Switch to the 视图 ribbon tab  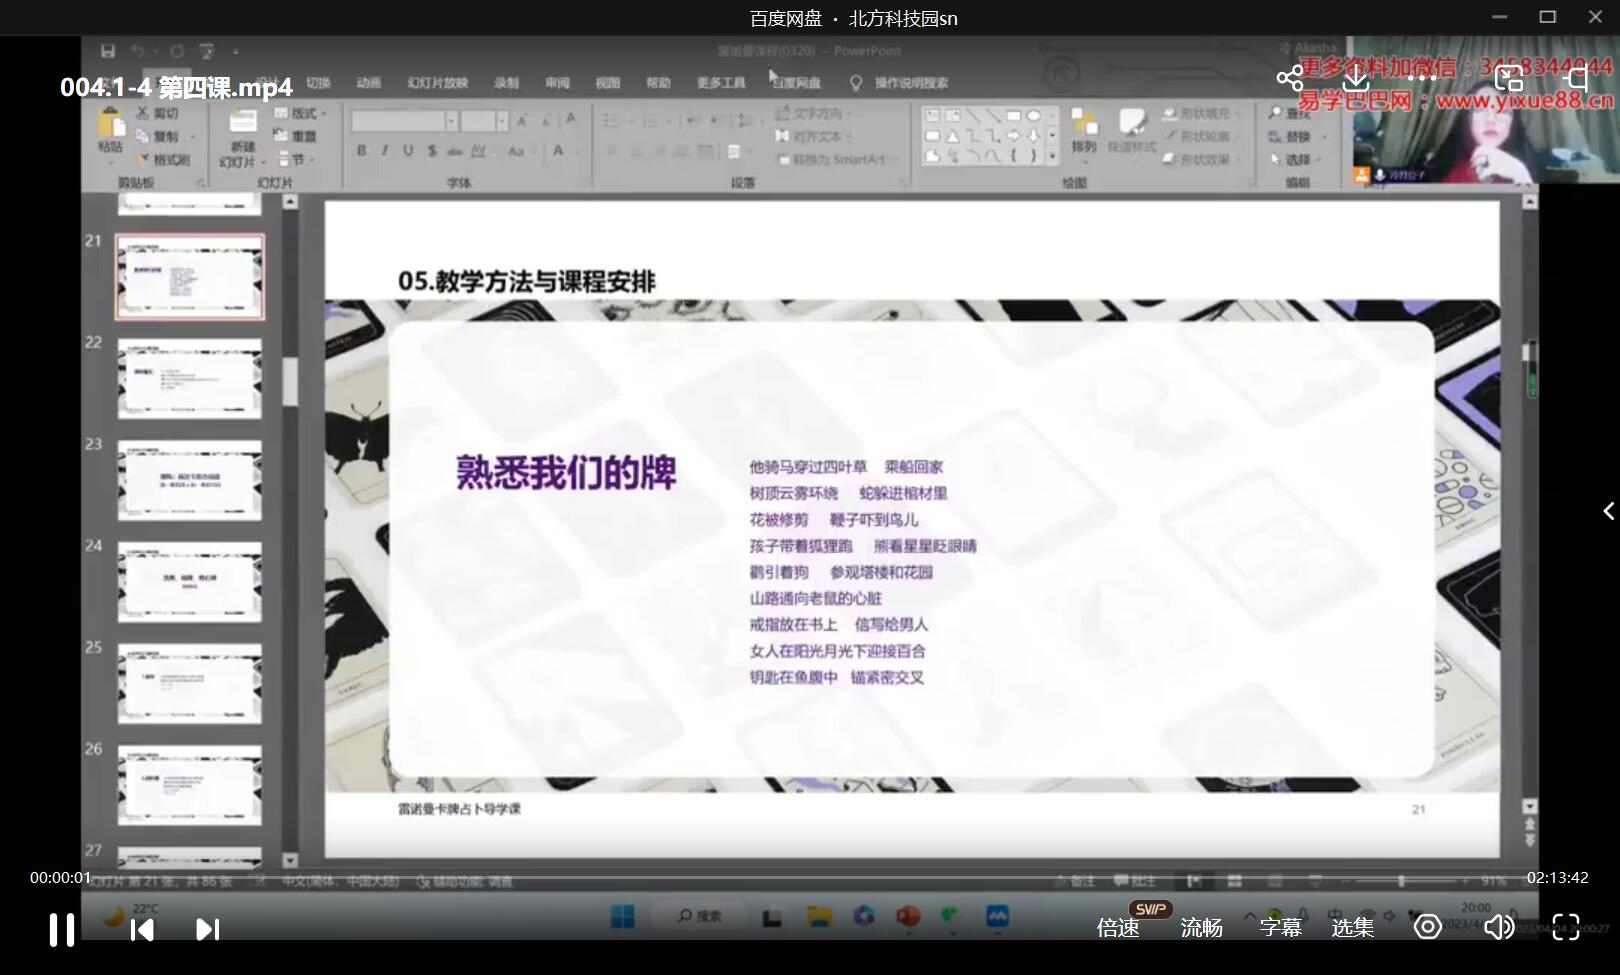pyautogui.click(x=609, y=83)
